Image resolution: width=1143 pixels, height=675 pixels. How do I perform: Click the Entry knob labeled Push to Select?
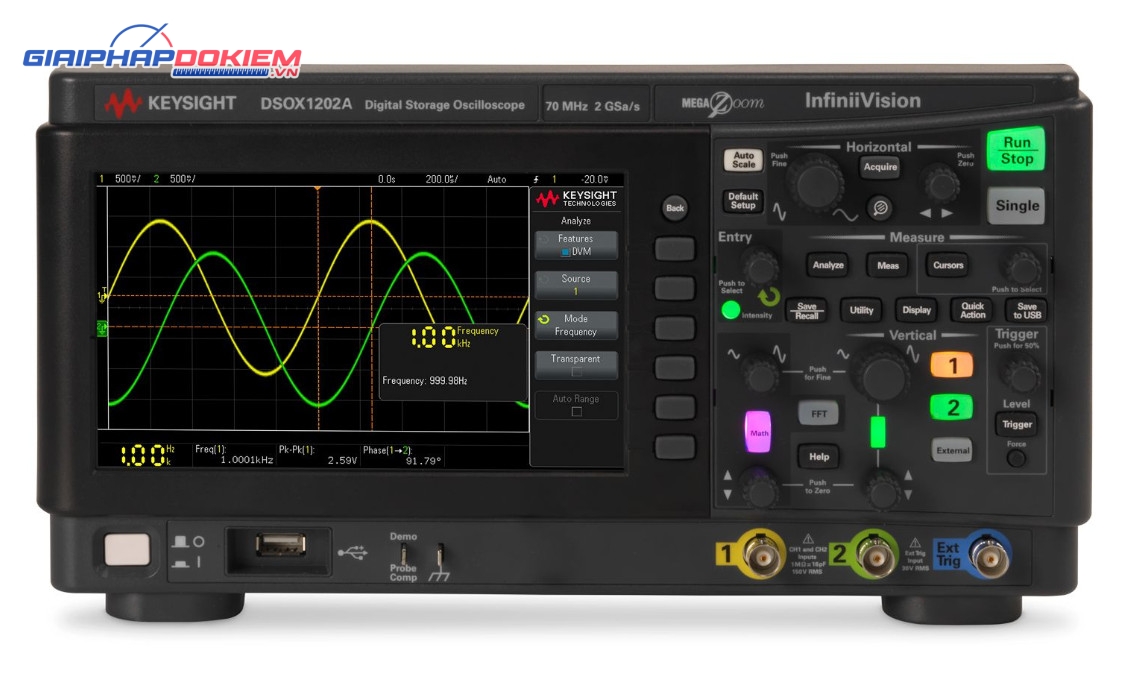click(761, 266)
